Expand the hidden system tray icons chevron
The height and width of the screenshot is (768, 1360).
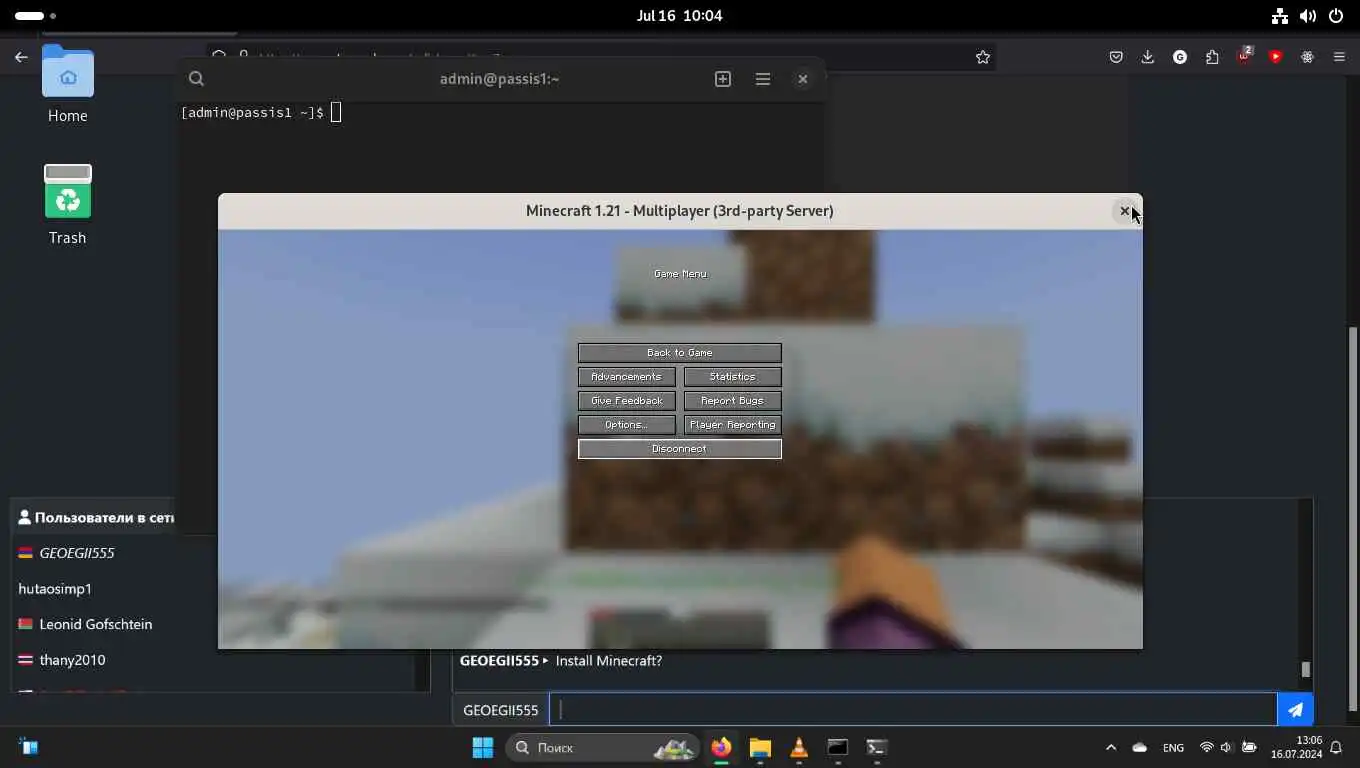coord(1110,747)
